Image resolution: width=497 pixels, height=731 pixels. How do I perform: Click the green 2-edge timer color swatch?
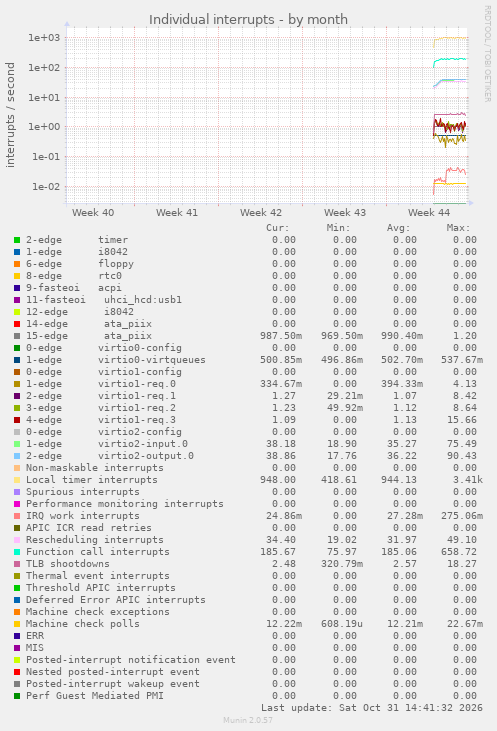coord(17,240)
